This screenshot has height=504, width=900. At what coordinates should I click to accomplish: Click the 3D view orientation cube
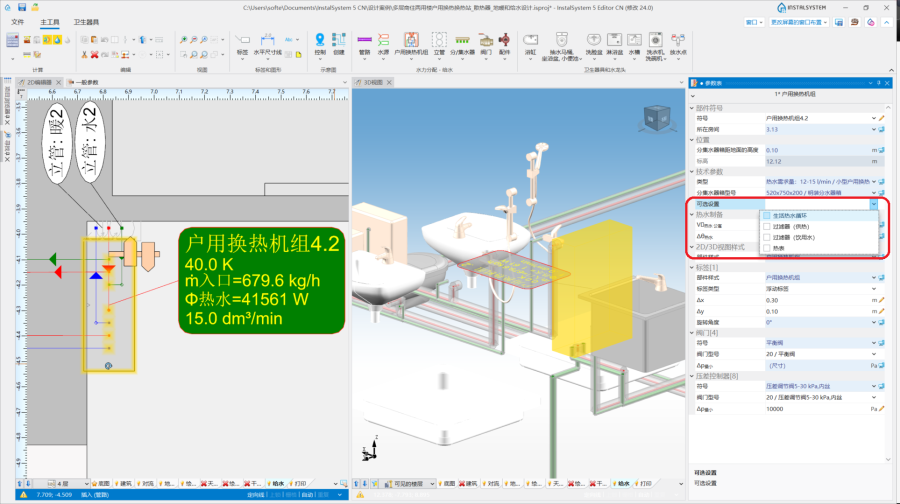click(657, 118)
